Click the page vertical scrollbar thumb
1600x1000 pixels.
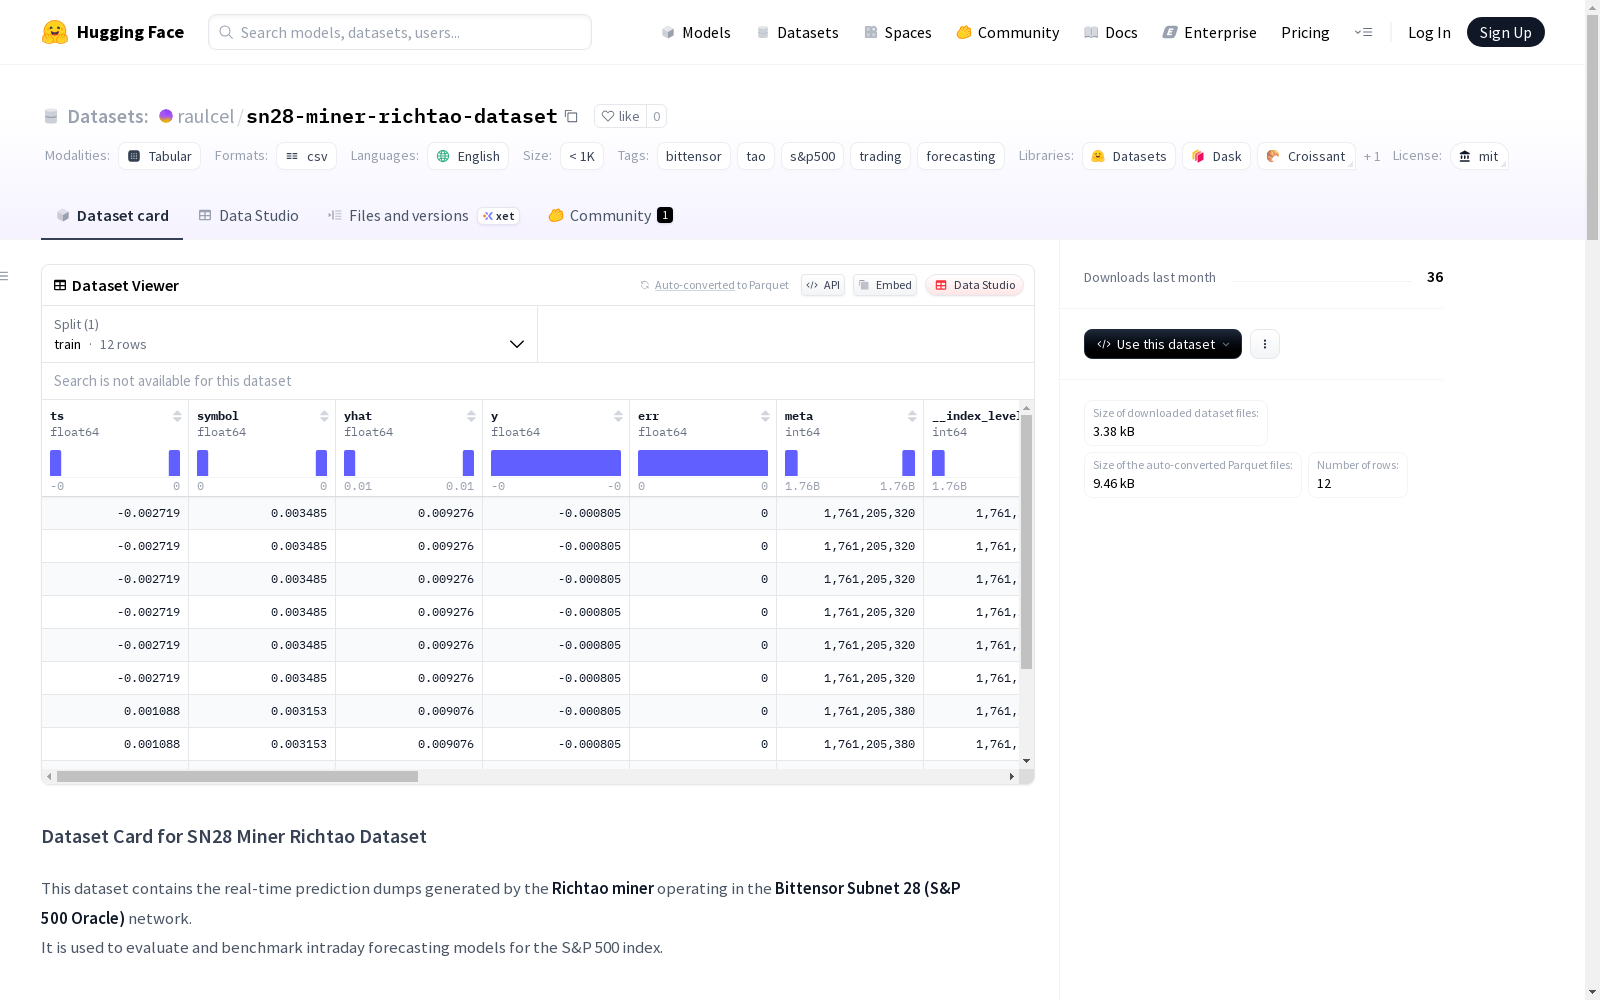(x=1592, y=127)
